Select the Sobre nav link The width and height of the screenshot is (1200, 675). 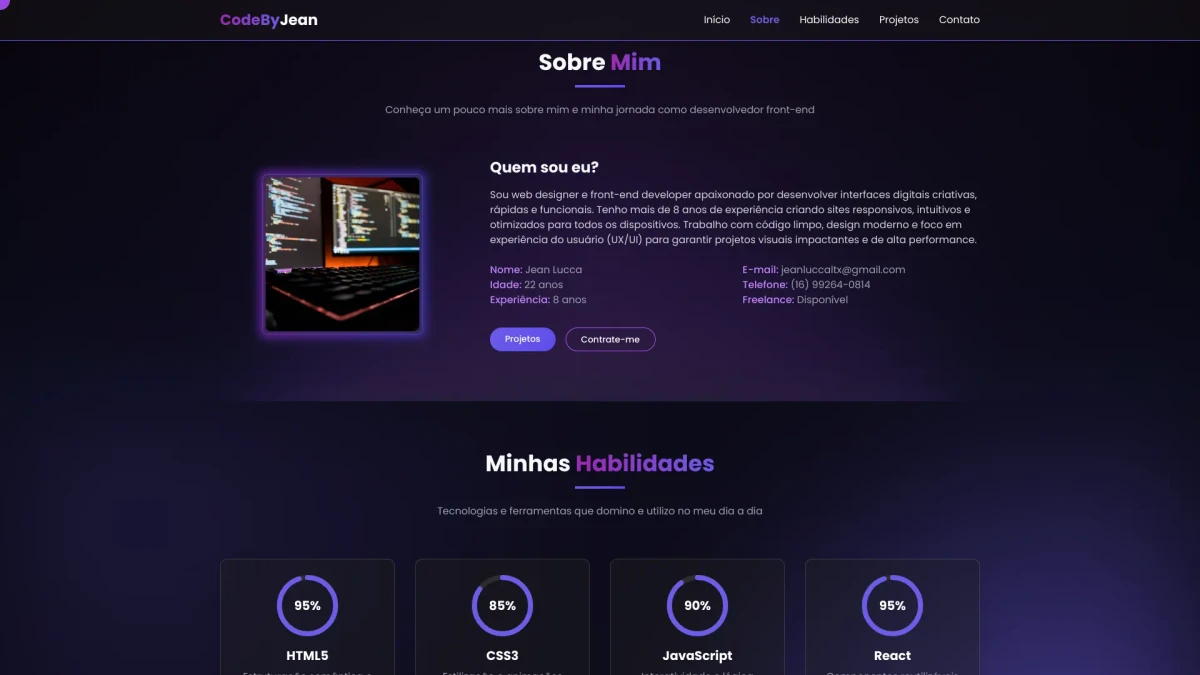point(765,20)
